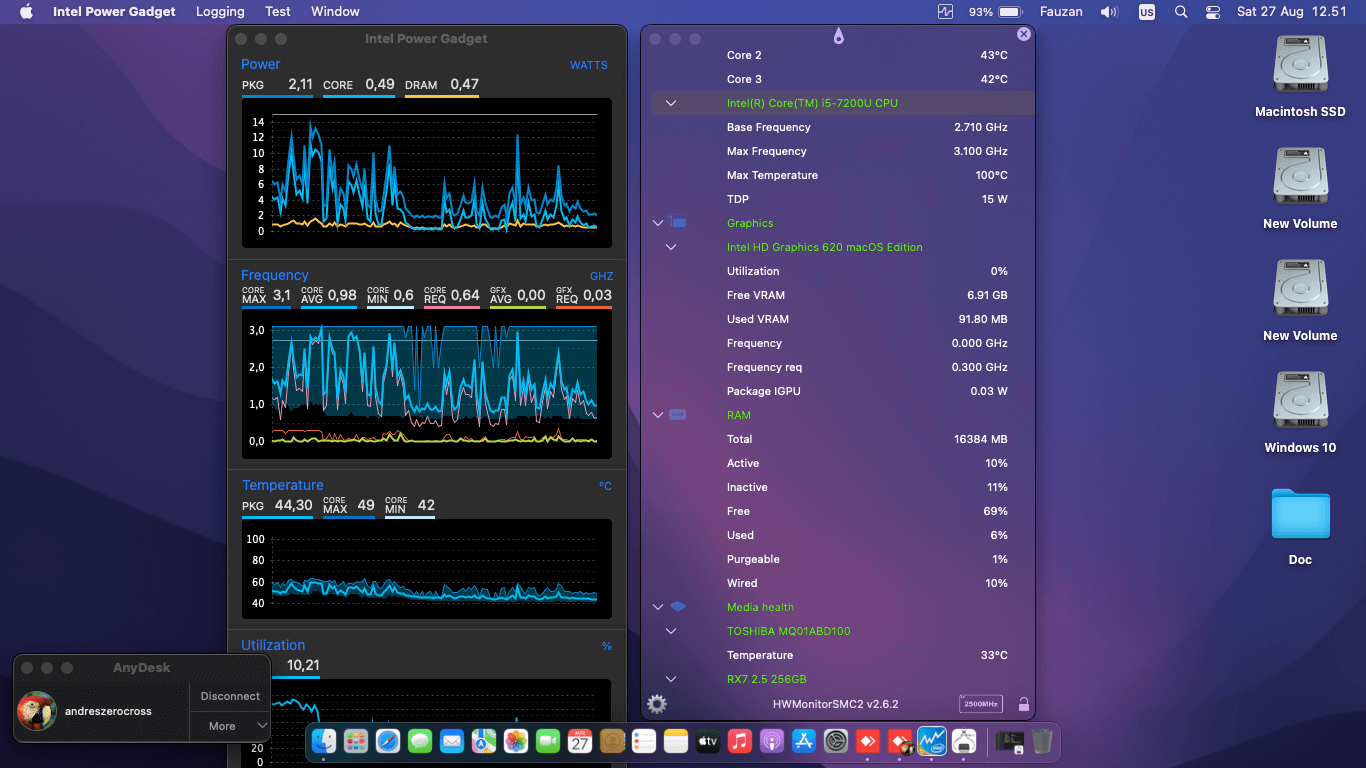1366x768 pixels.
Task: Open Spotlight search from the menu bar
Action: point(1181,12)
